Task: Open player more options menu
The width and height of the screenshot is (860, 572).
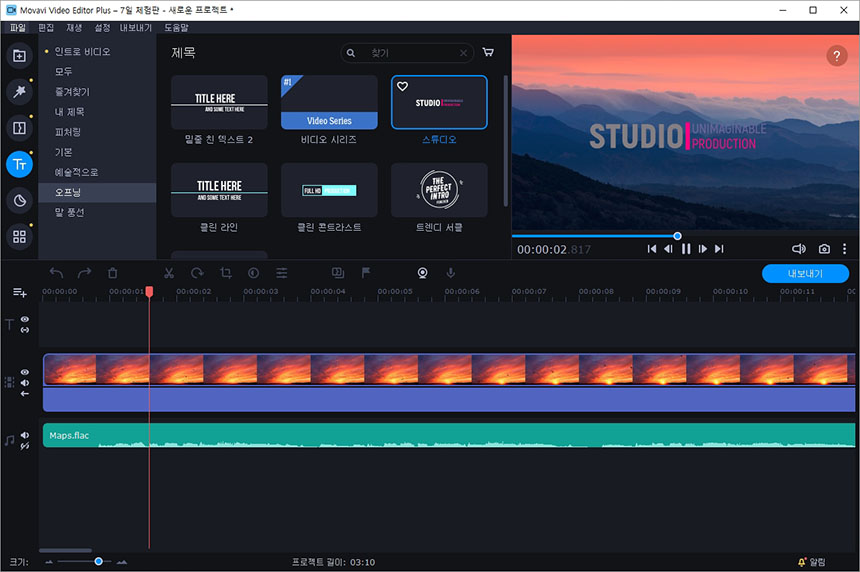Action: pos(844,249)
